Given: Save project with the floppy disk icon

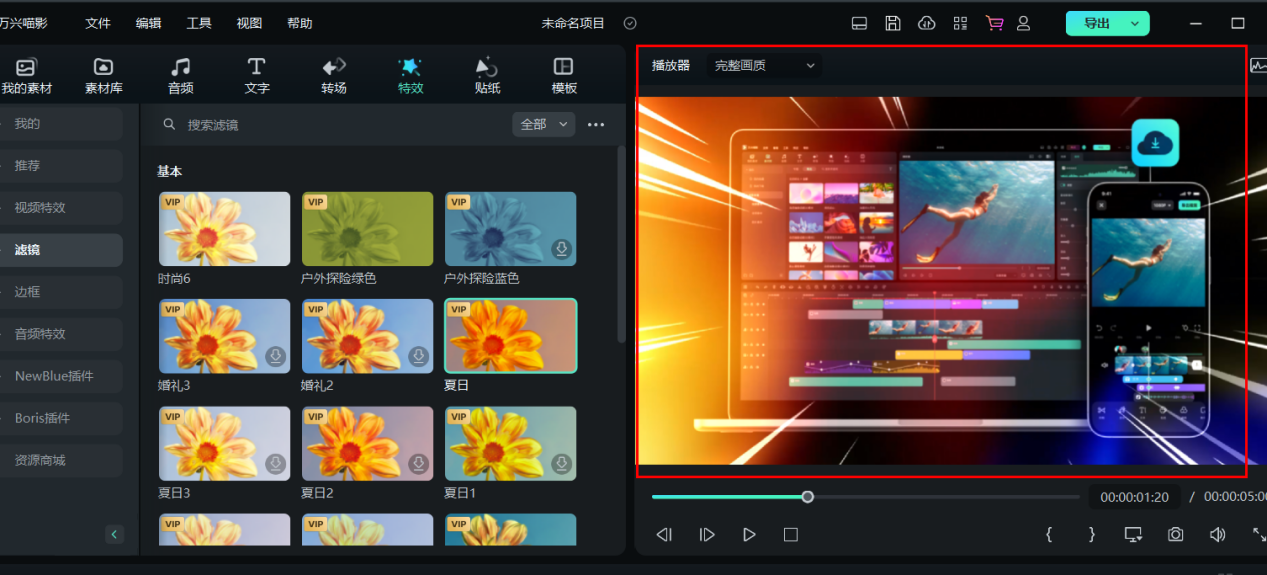Looking at the screenshot, I should [893, 23].
